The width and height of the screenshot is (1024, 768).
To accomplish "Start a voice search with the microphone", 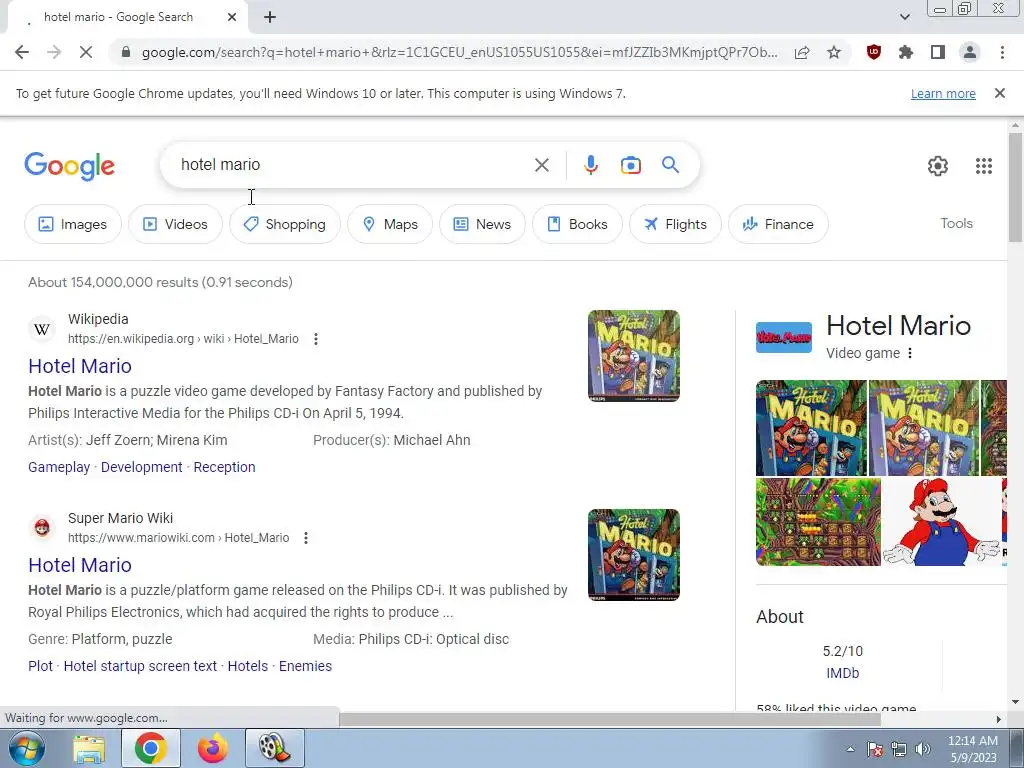I will click(590, 165).
